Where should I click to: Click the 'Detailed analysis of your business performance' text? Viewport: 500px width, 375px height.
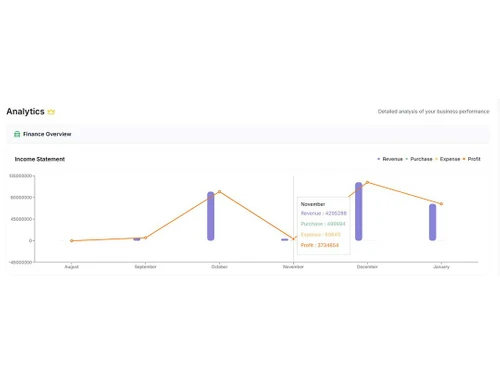(433, 111)
